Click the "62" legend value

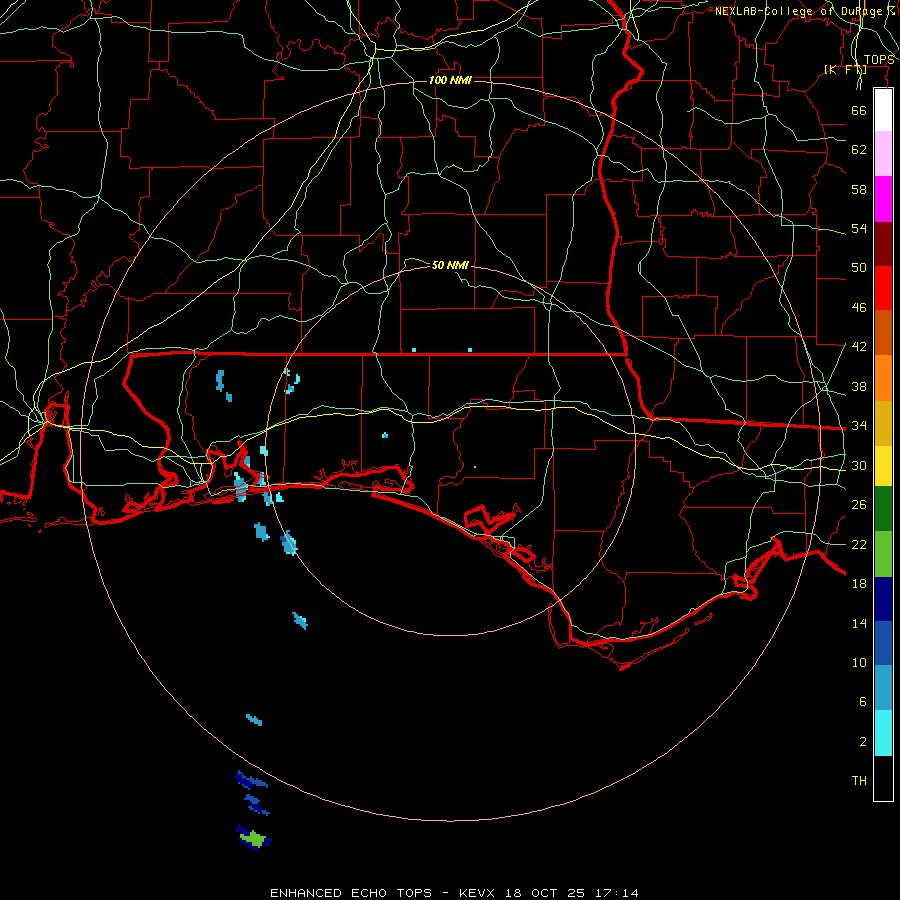(859, 150)
